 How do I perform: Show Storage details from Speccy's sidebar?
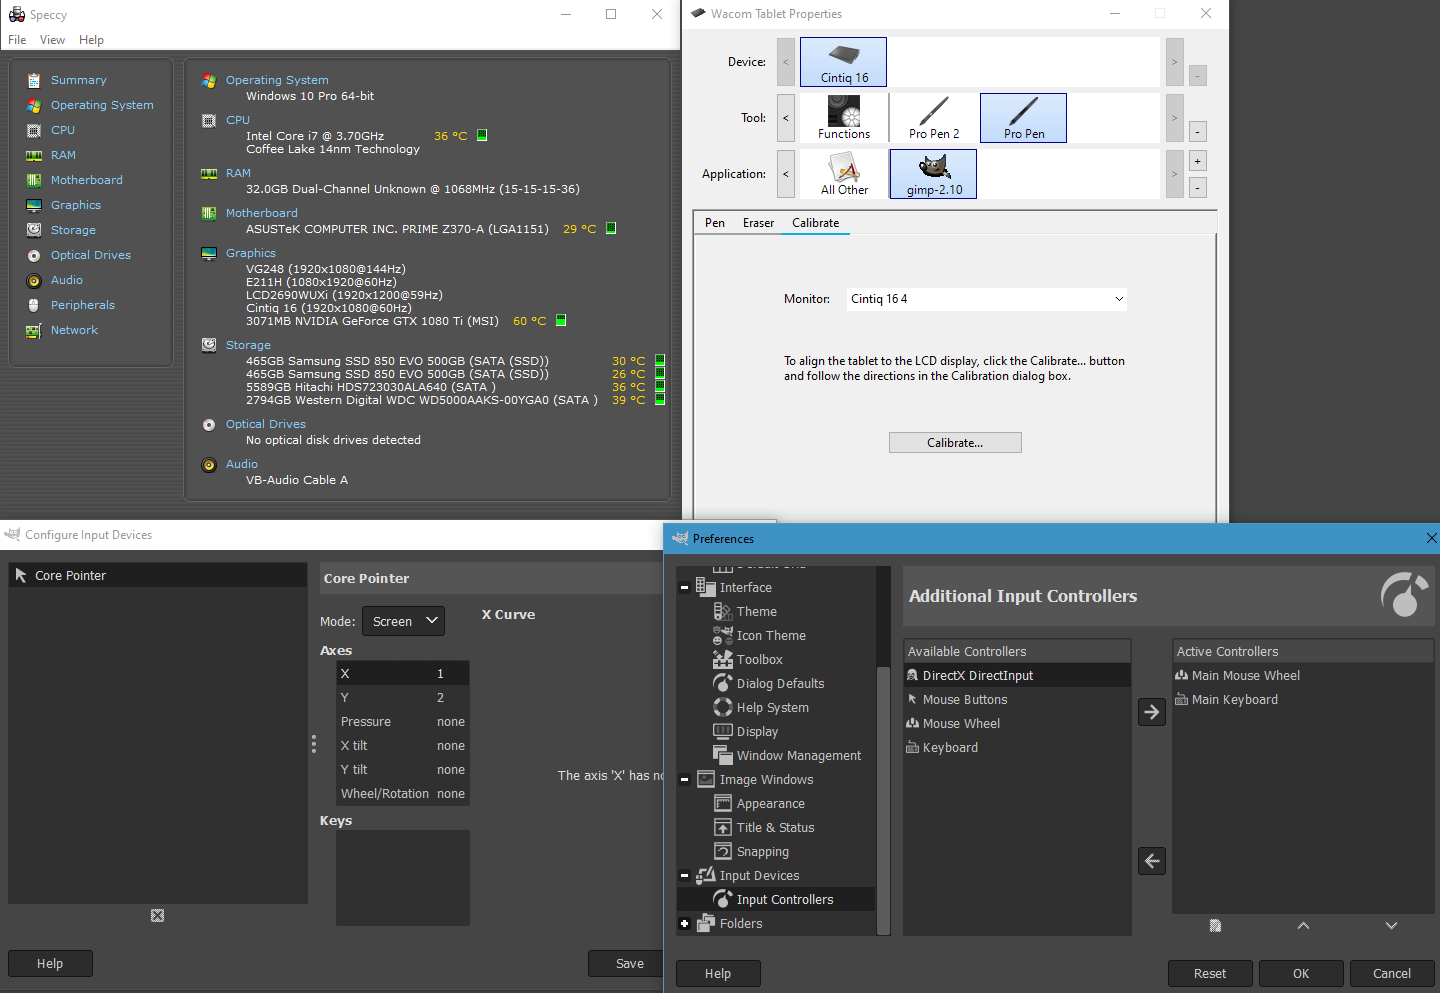(x=73, y=230)
